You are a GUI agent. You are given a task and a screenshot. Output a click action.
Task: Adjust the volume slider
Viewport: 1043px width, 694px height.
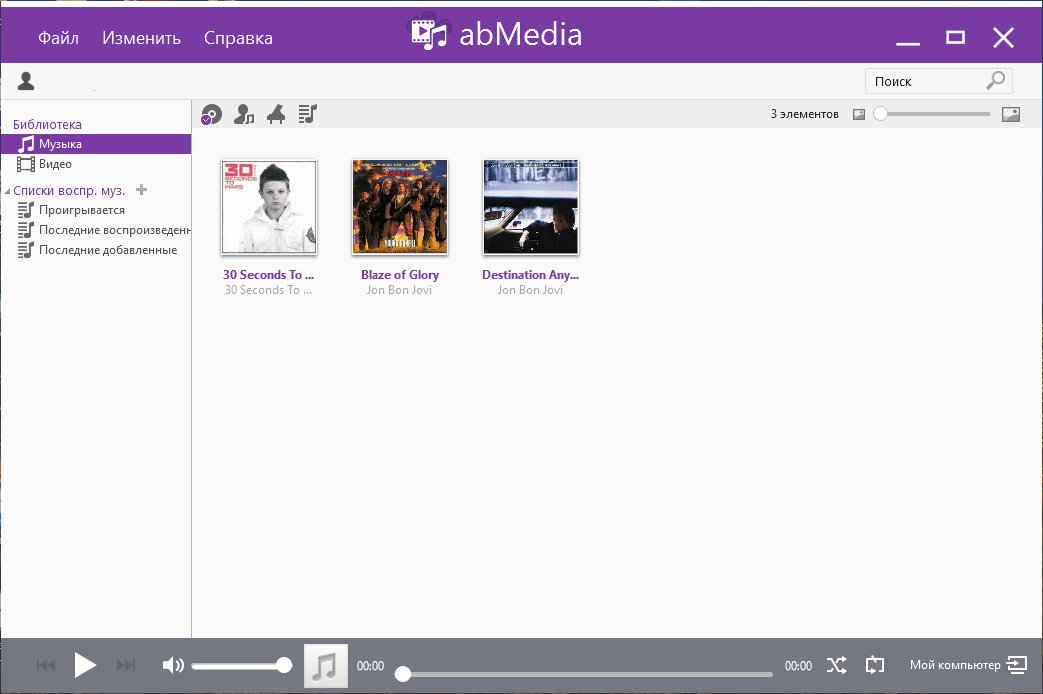click(x=242, y=665)
